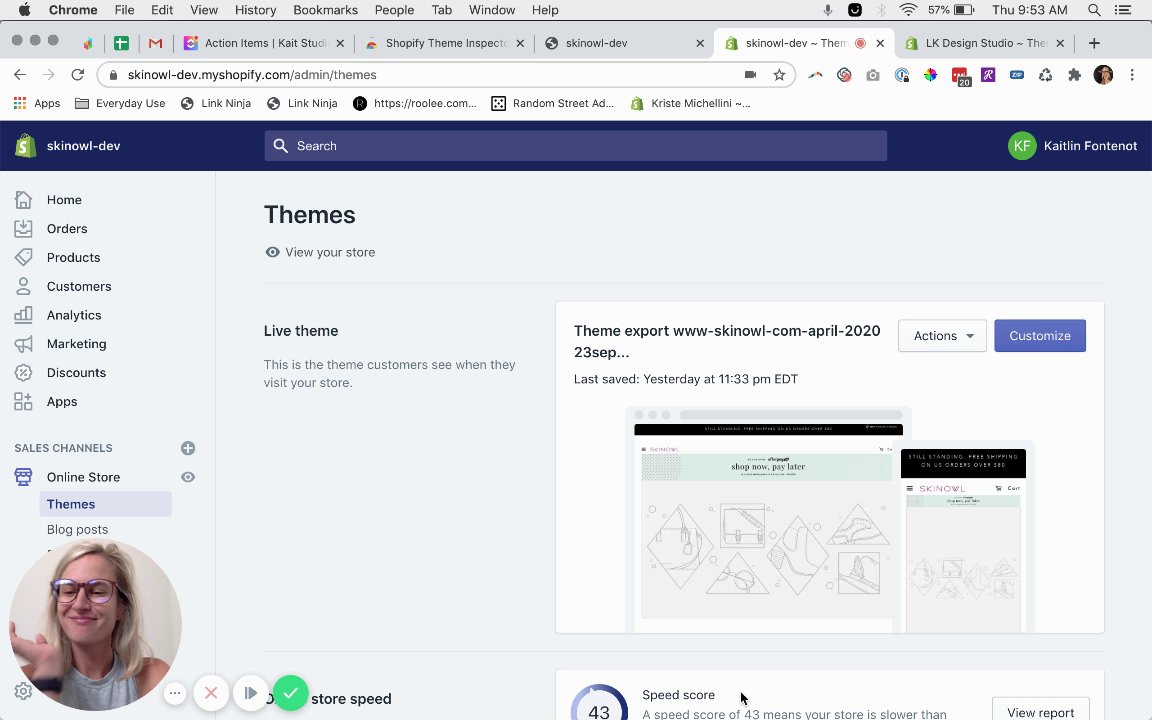This screenshot has width=1152, height=720.
Task: Click the address bar URL
Action: [x=252, y=74]
